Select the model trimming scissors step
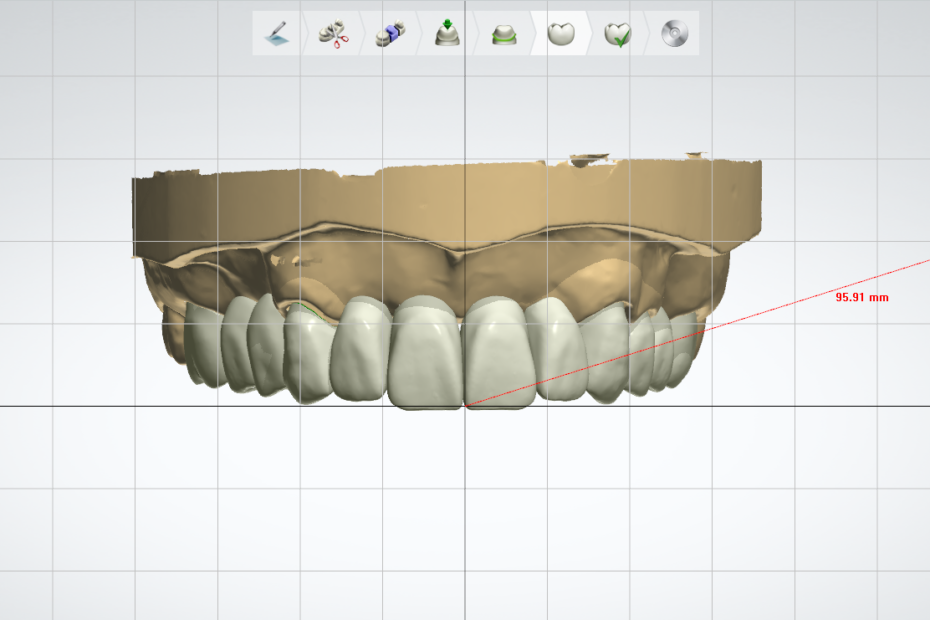The width and height of the screenshot is (930, 620). (x=333, y=33)
